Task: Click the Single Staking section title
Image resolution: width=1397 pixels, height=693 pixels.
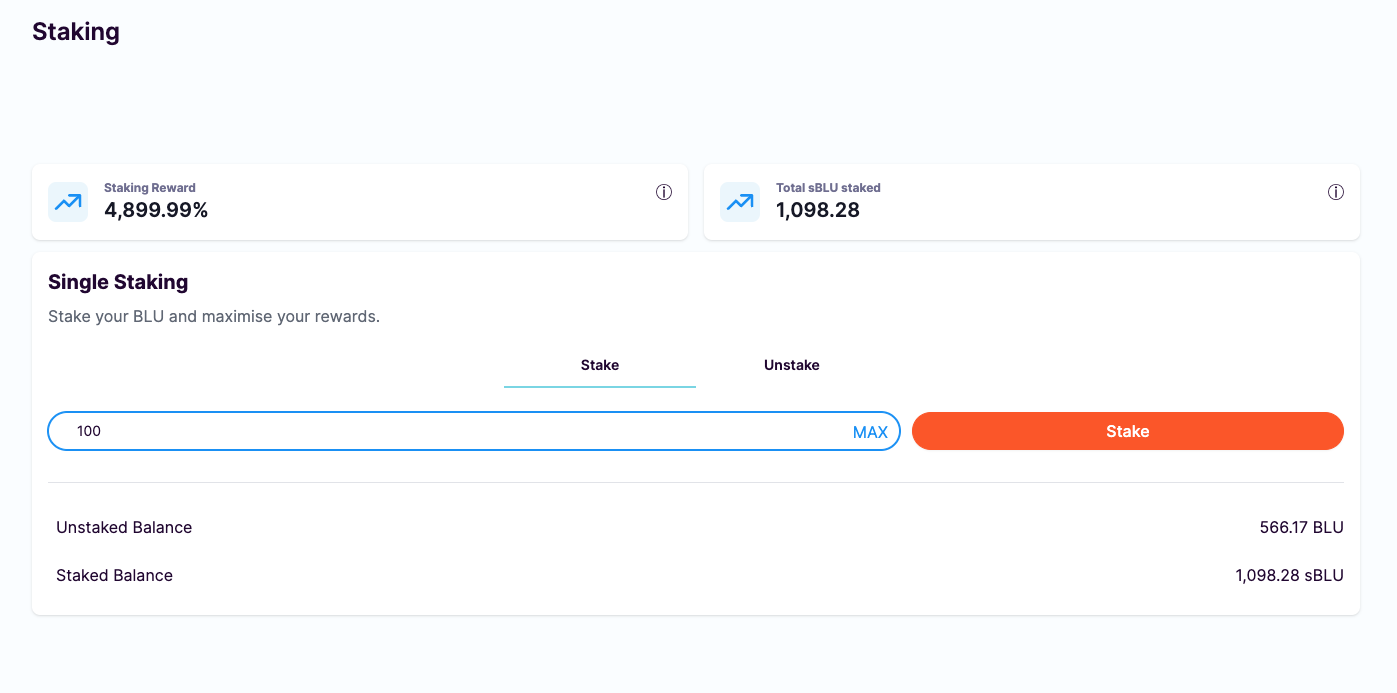Action: 118,283
